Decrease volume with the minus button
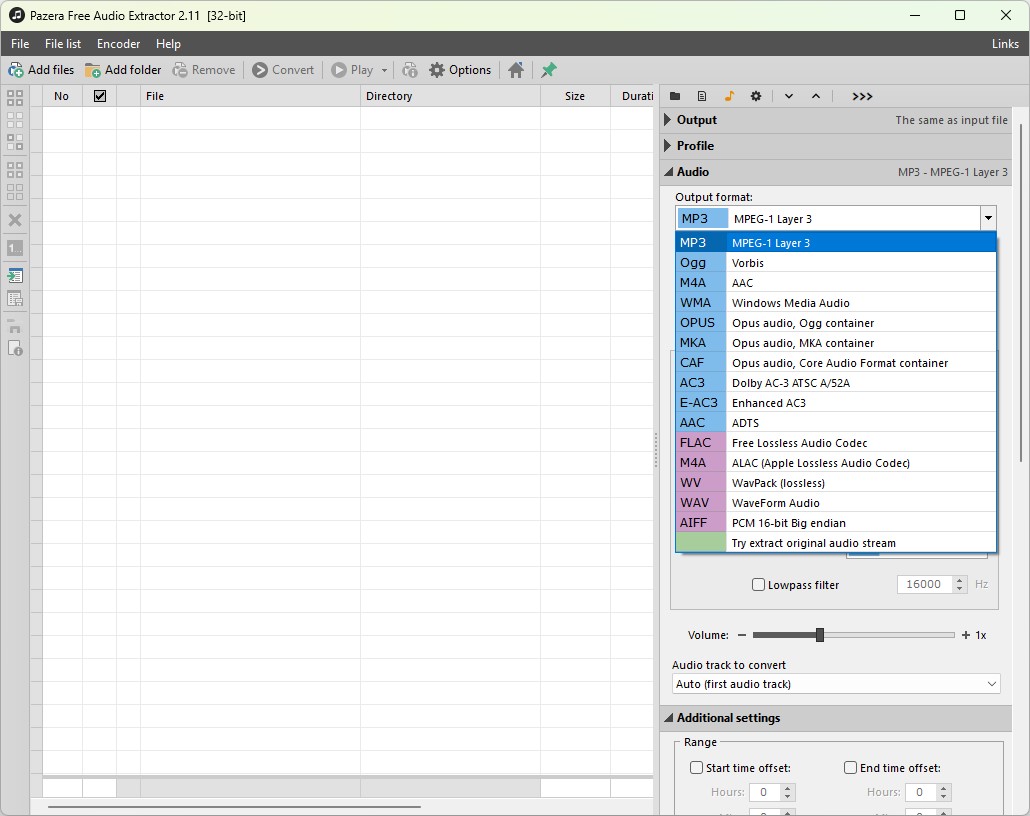This screenshot has width=1030, height=816. pyautogui.click(x=742, y=635)
